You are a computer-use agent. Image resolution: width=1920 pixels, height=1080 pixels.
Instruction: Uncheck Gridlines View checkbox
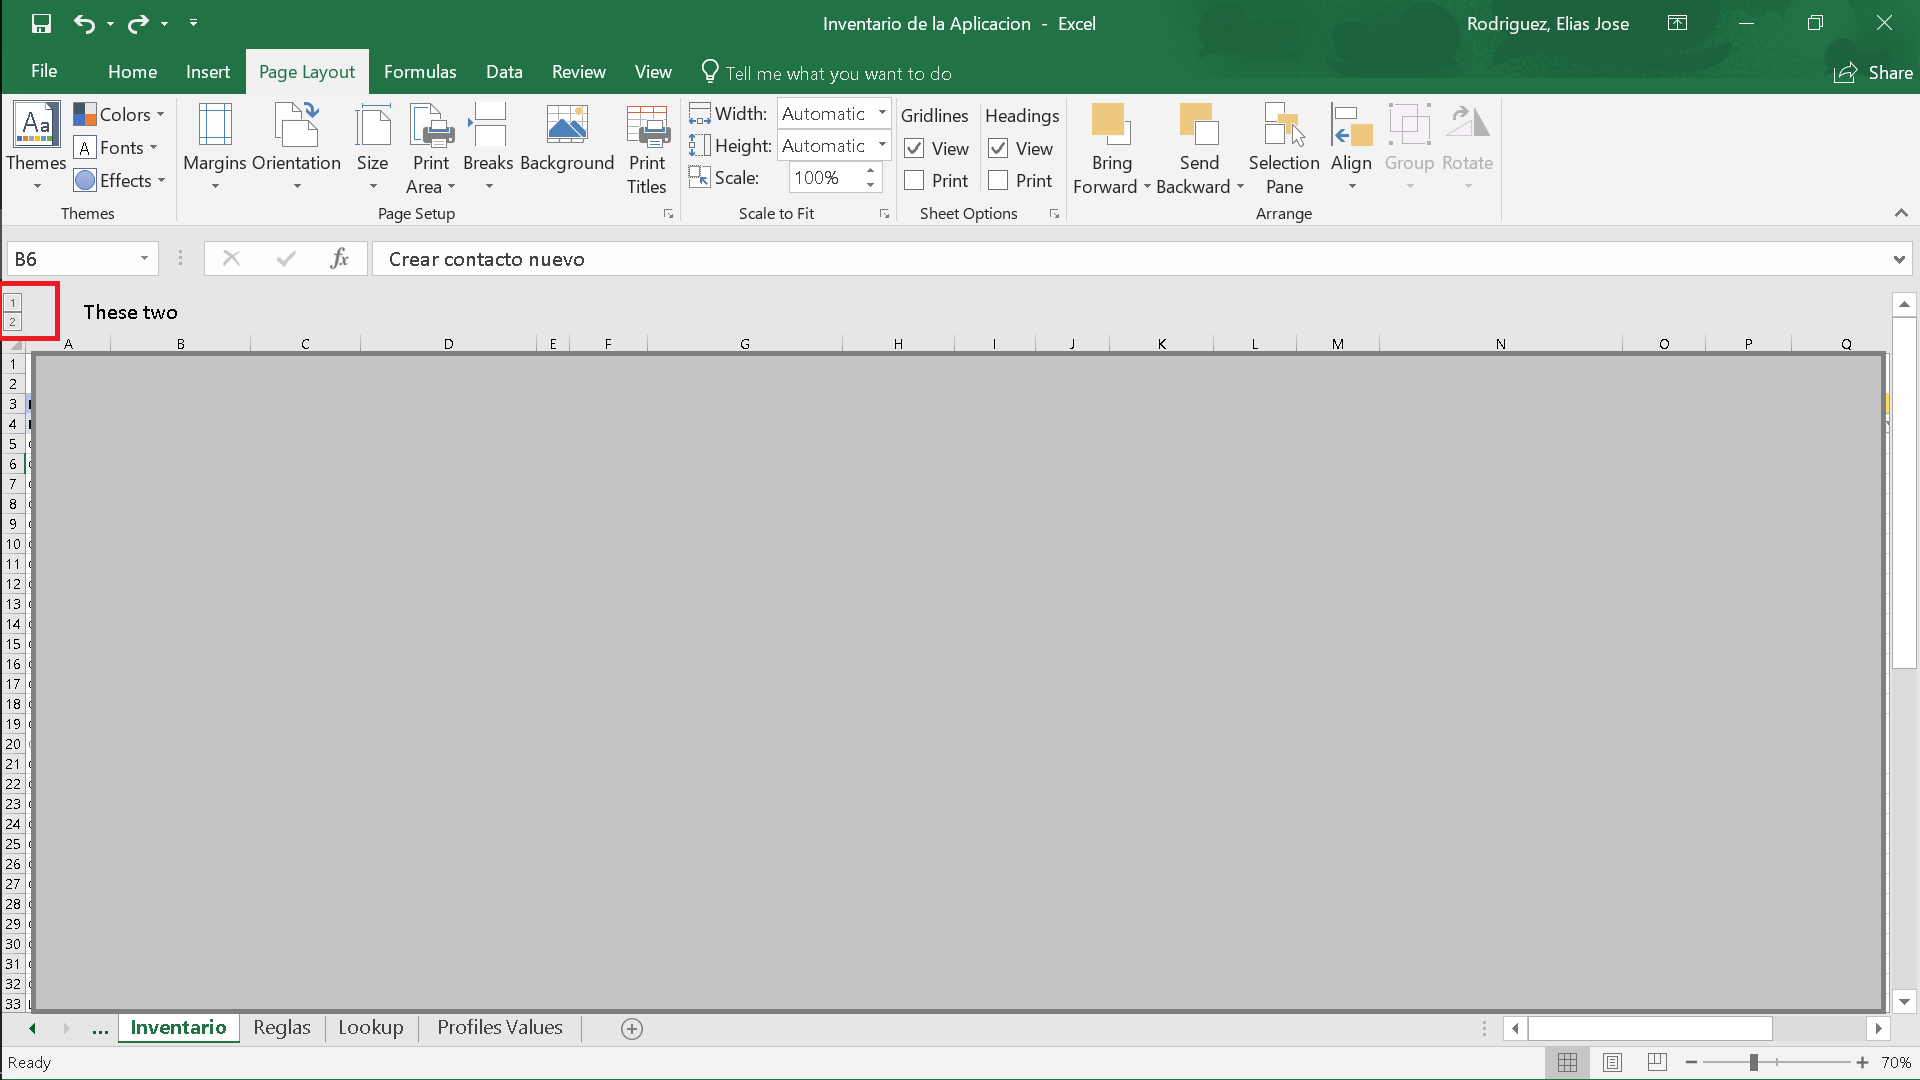tap(914, 149)
